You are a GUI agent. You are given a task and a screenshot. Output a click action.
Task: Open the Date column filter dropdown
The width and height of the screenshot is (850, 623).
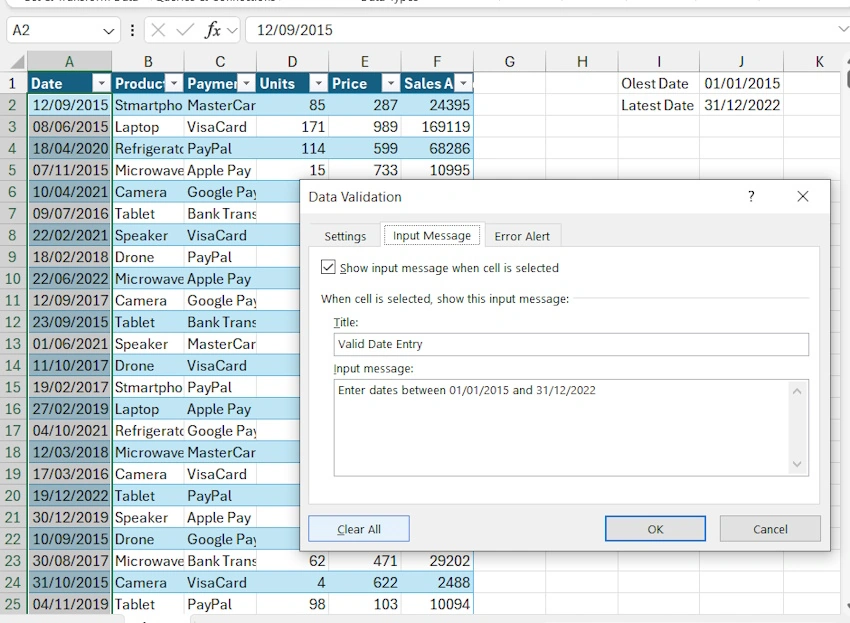(x=101, y=84)
